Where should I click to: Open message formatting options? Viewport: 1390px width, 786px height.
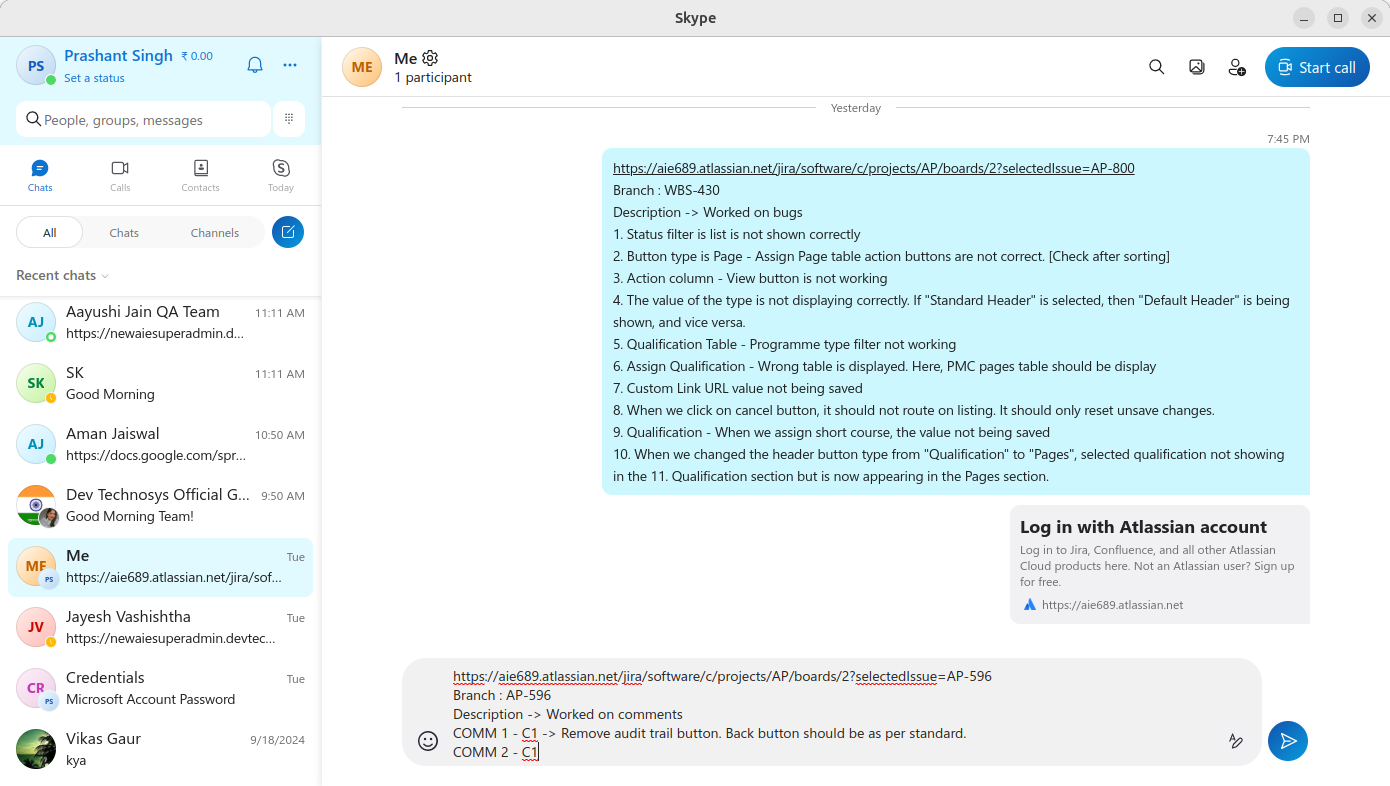tap(1236, 741)
